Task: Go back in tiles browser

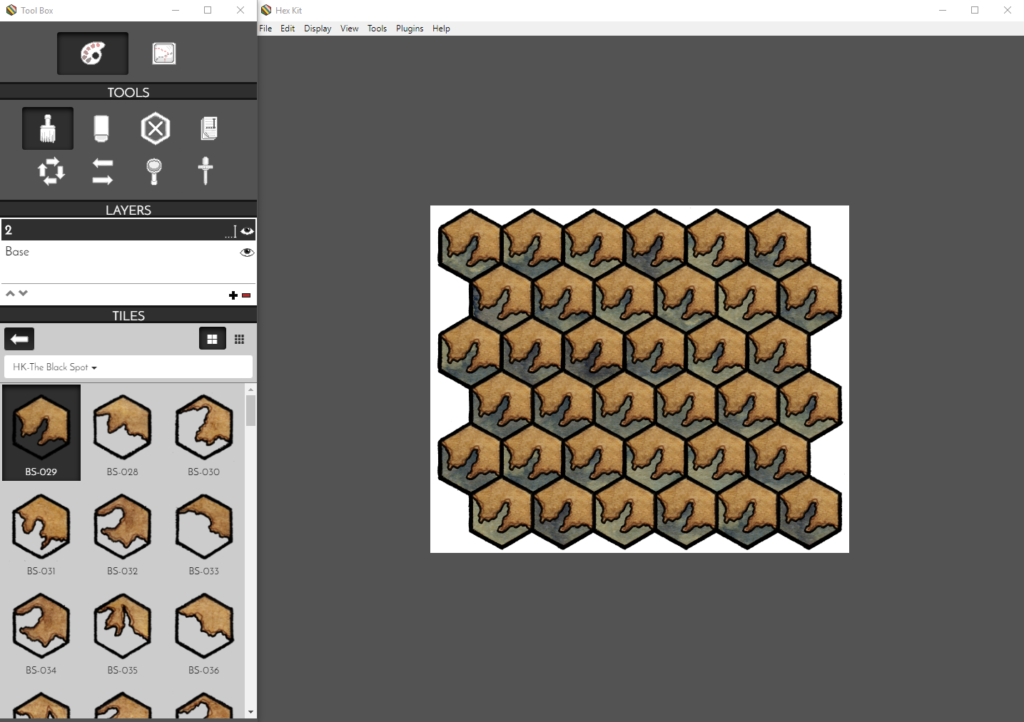Action: (19, 339)
